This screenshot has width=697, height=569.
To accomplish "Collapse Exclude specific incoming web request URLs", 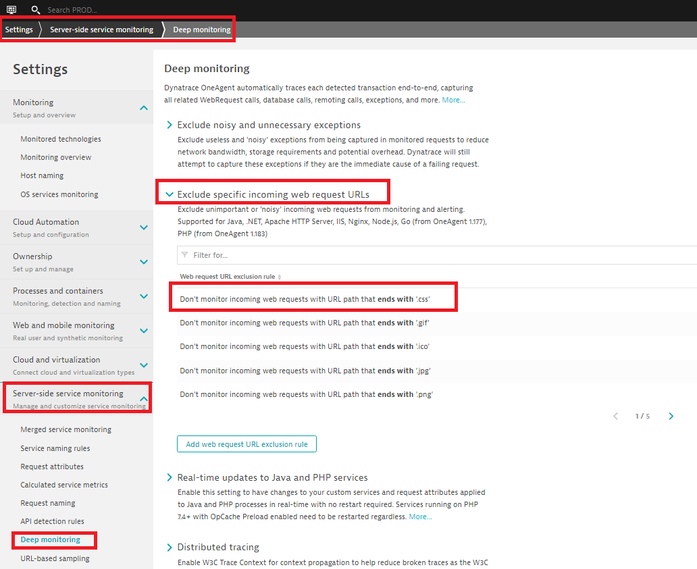I will pos(169,192).
